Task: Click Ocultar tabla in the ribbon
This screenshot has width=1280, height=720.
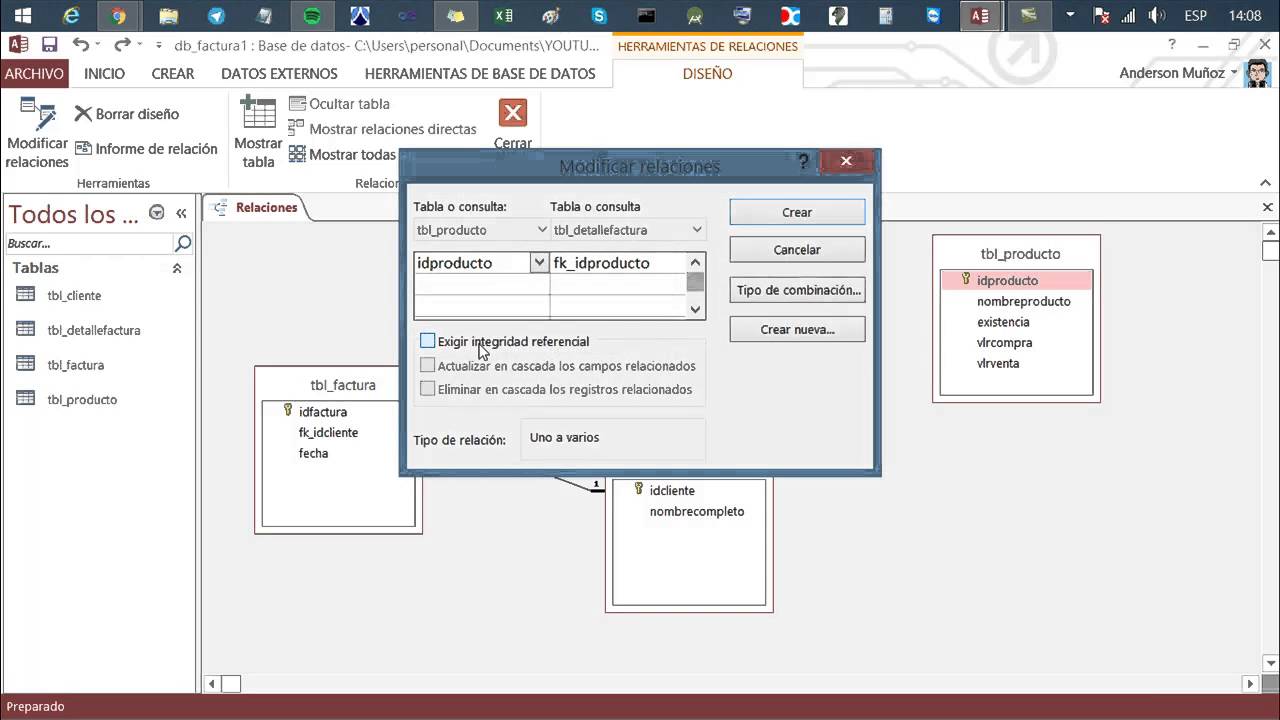Action: pos(339,104)
